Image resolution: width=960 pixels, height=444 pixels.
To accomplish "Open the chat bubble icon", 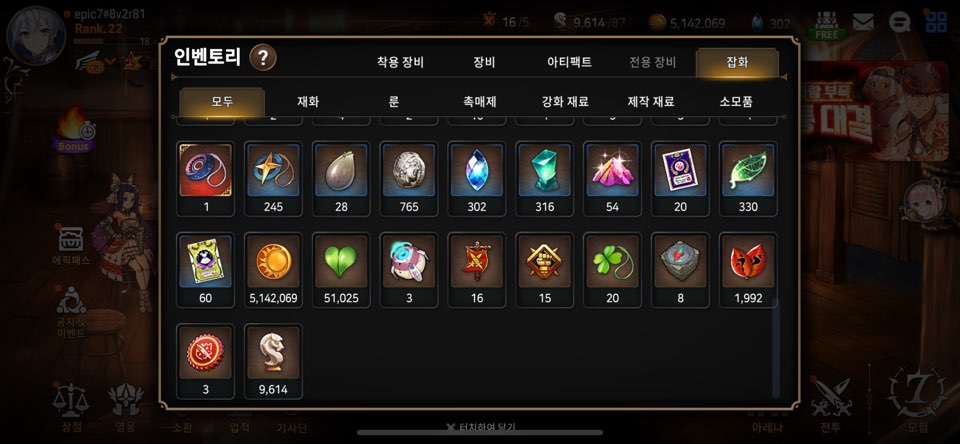I will (x=899, y=23).
